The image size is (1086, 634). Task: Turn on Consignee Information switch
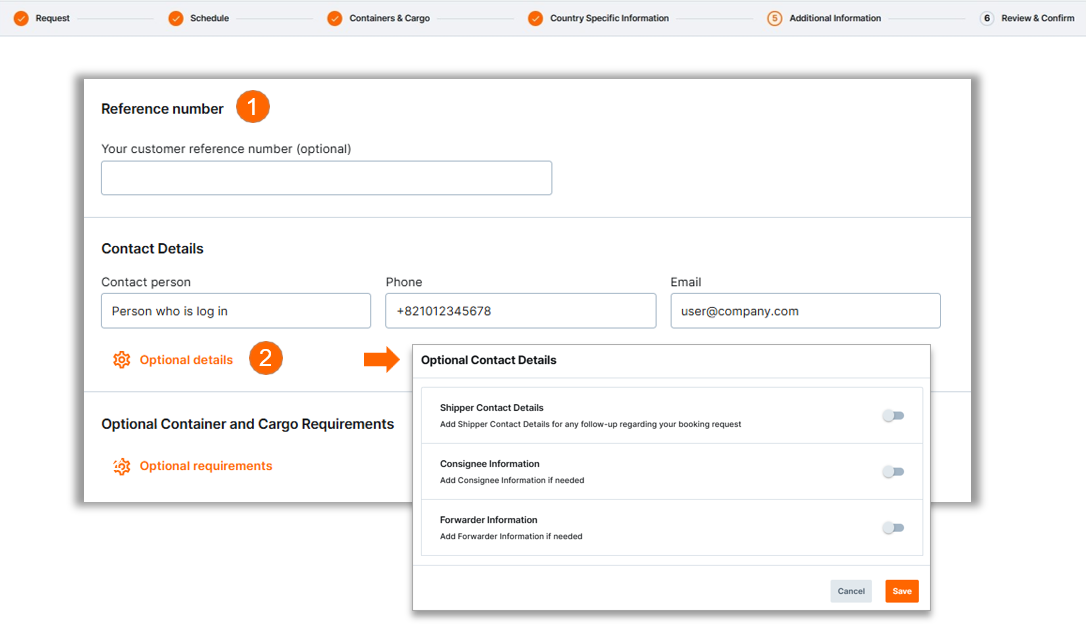[893, 472]
